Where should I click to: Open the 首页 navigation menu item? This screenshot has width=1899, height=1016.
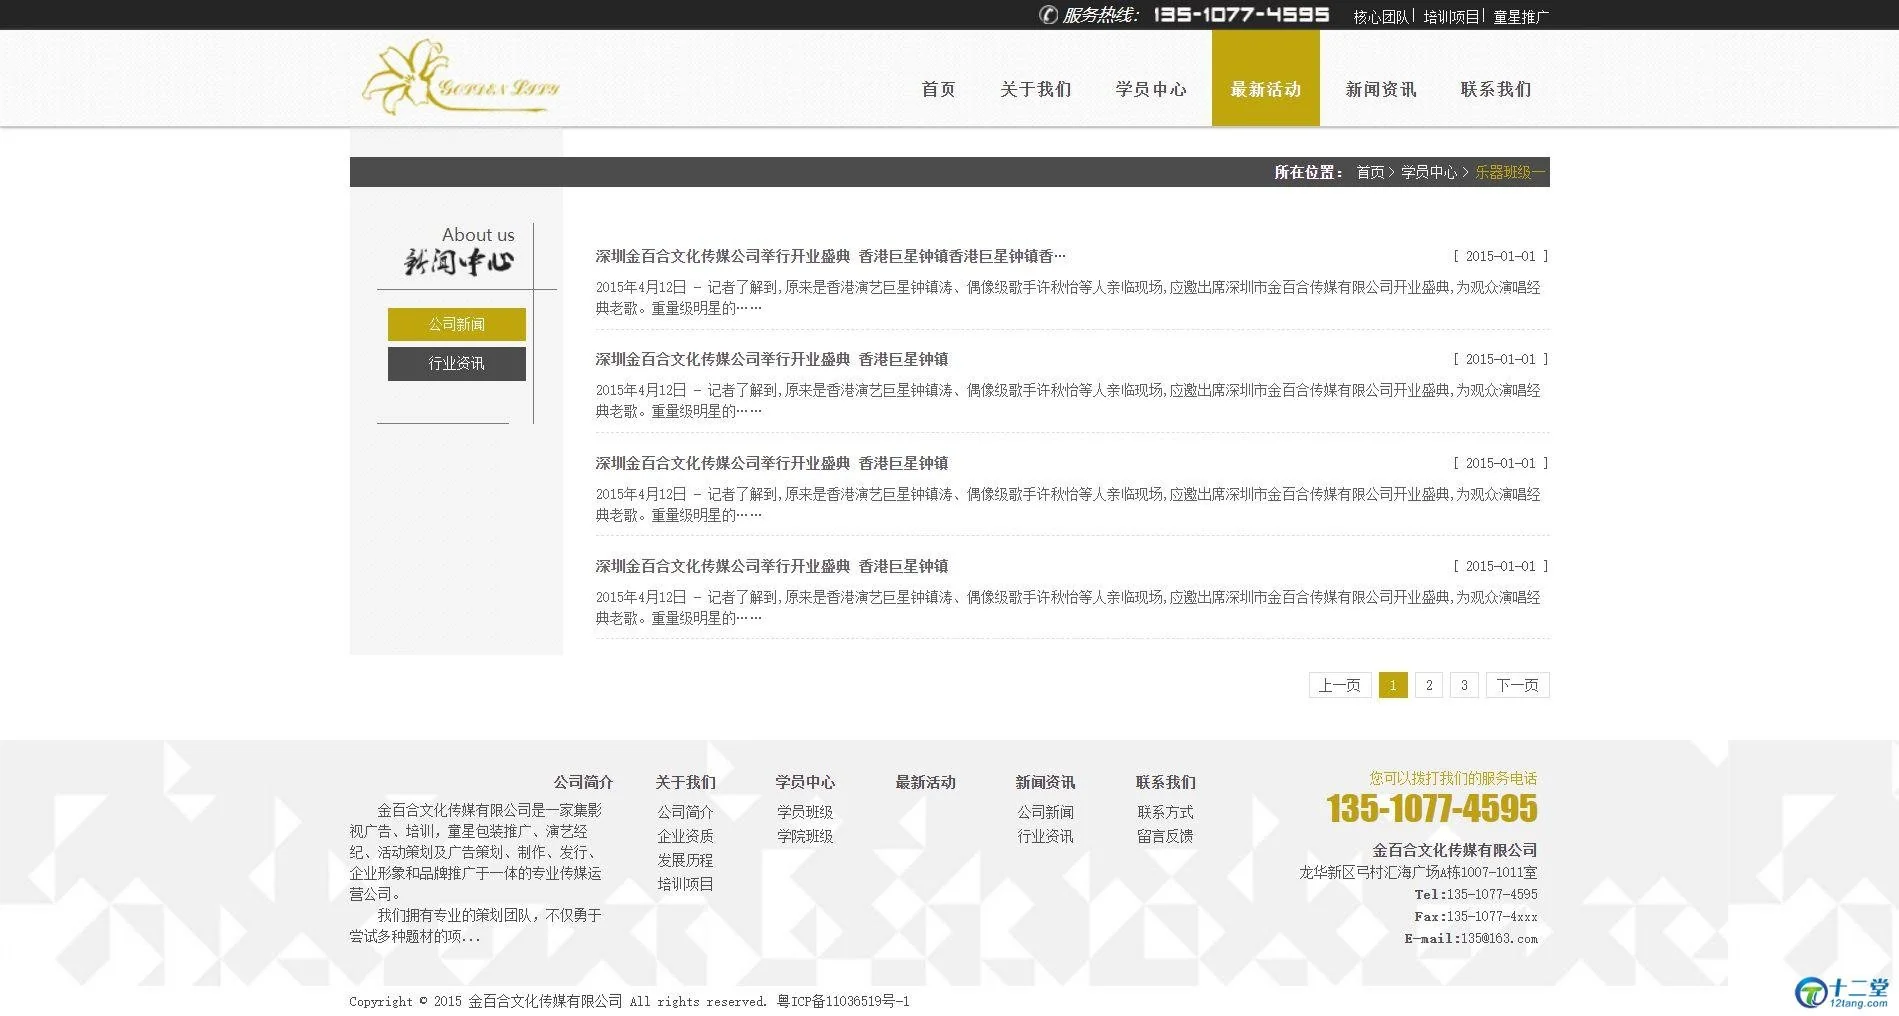point(938,89)
